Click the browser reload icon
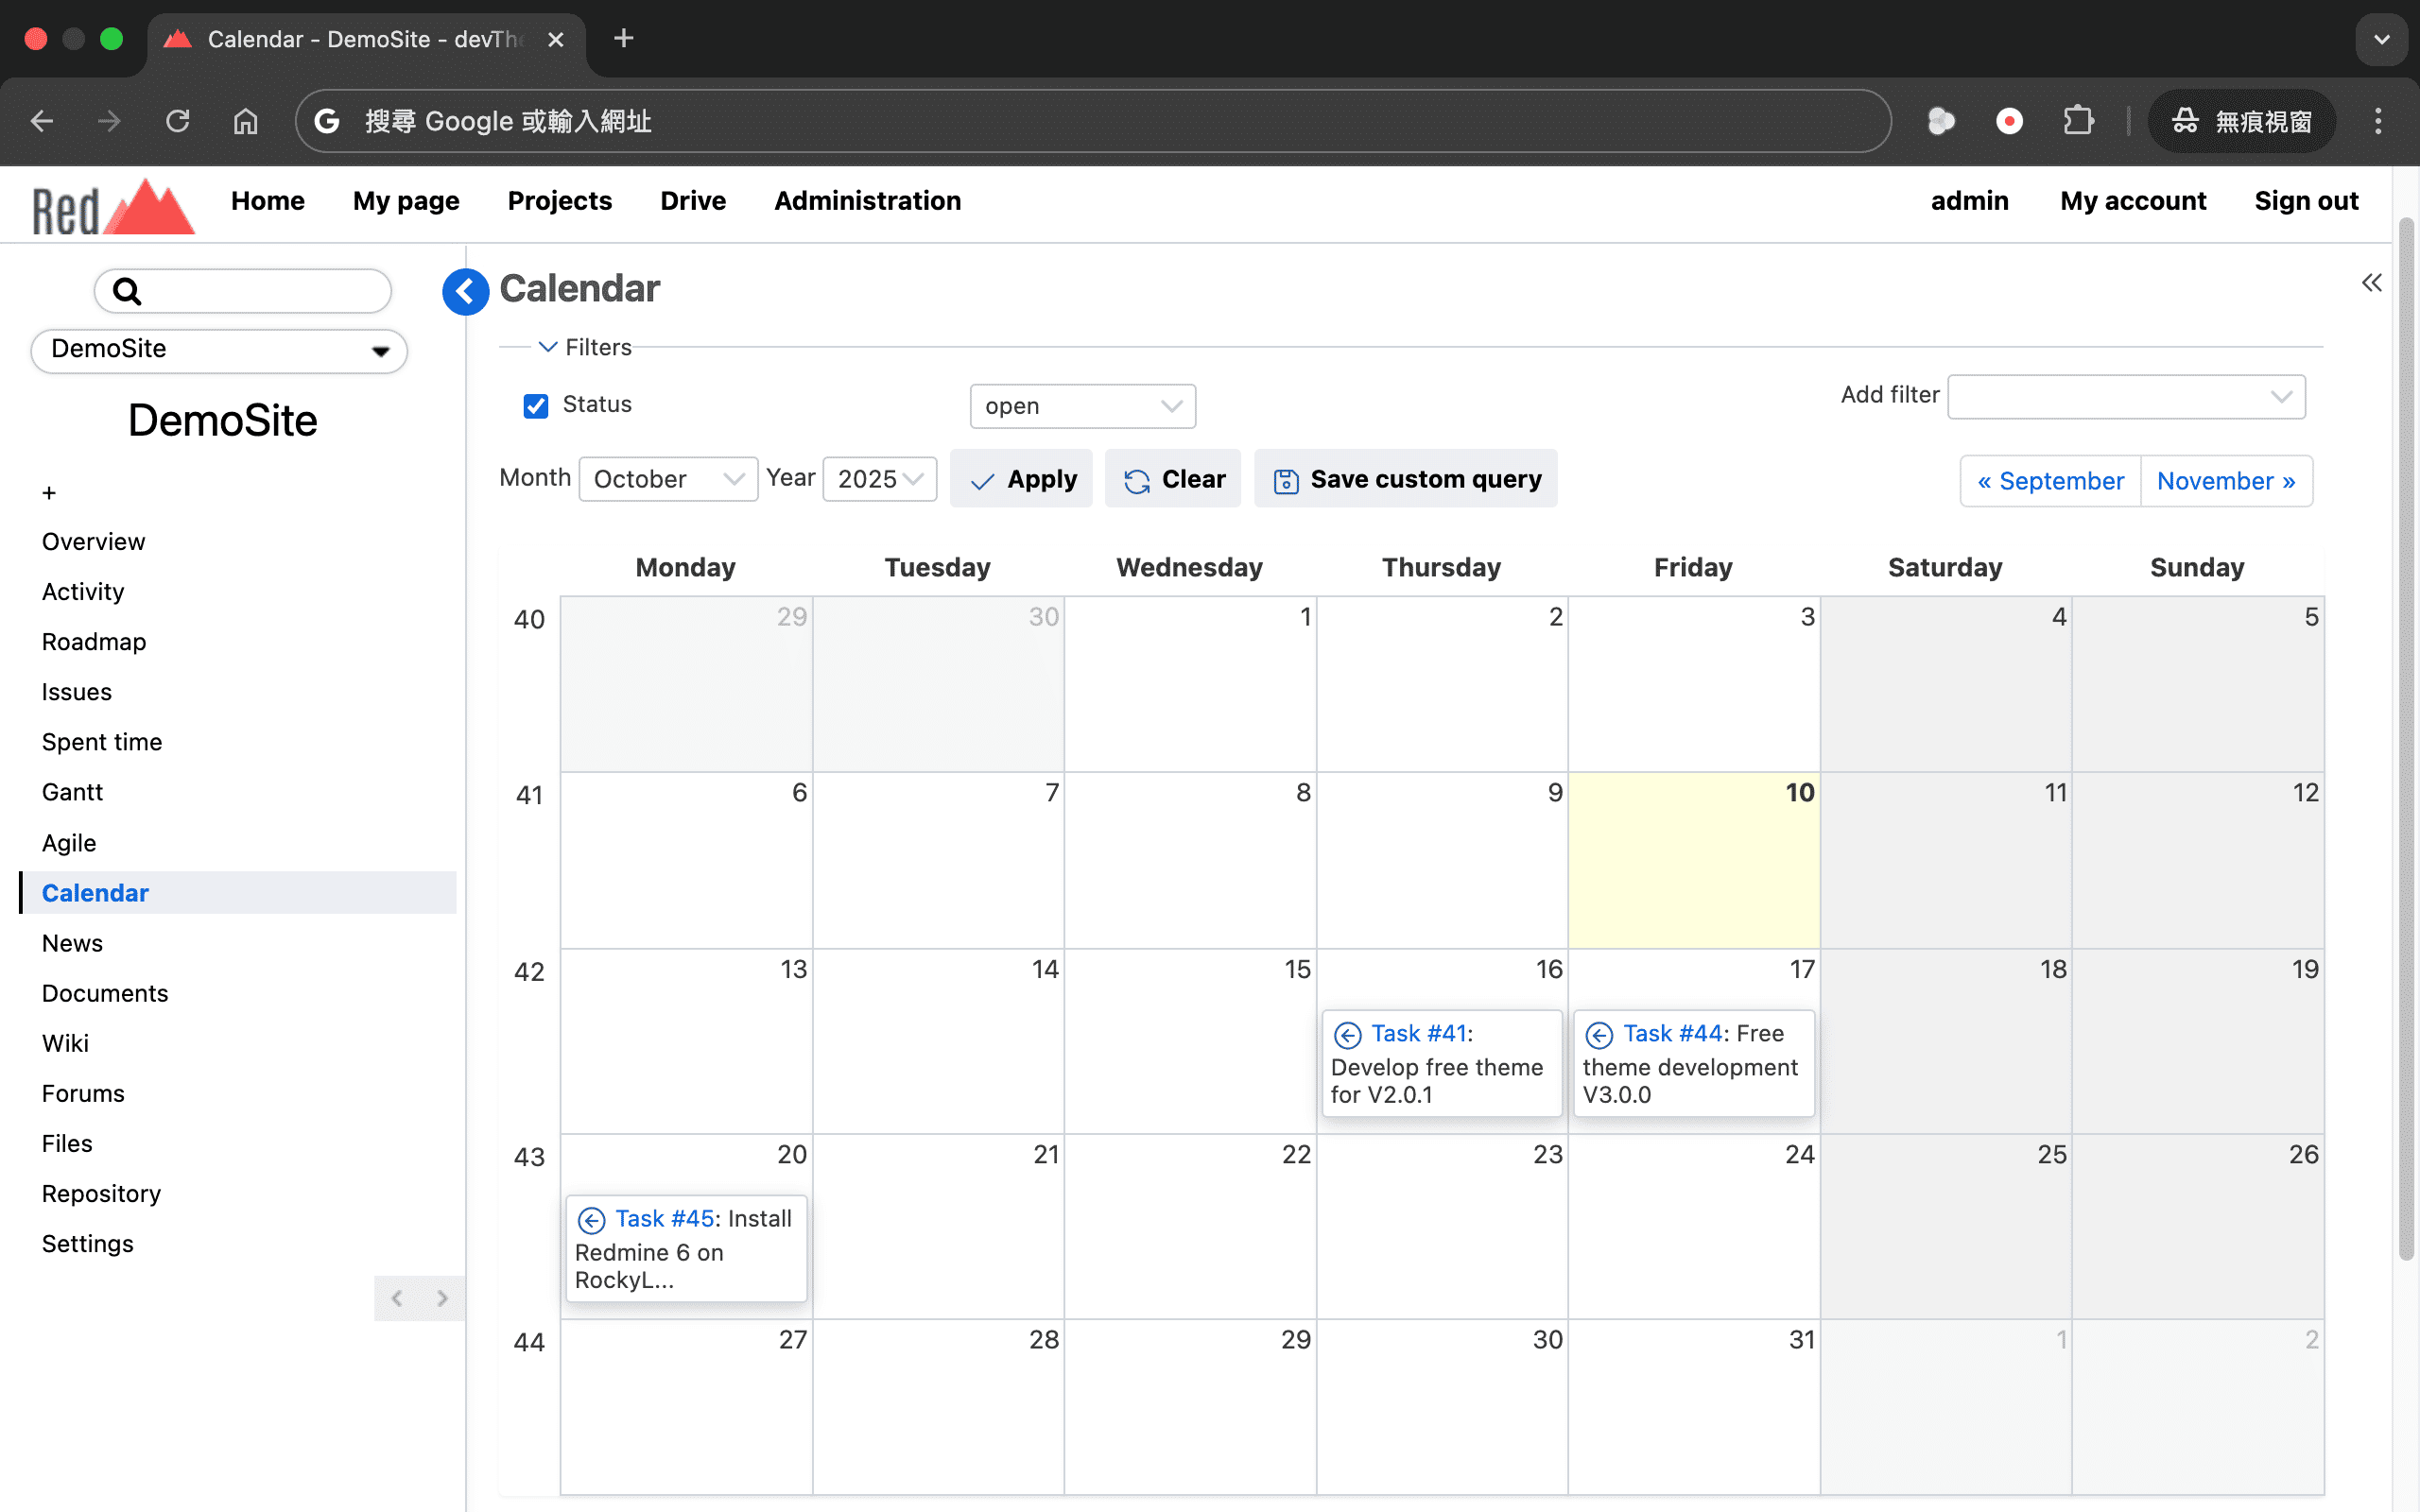 (177, 121)
